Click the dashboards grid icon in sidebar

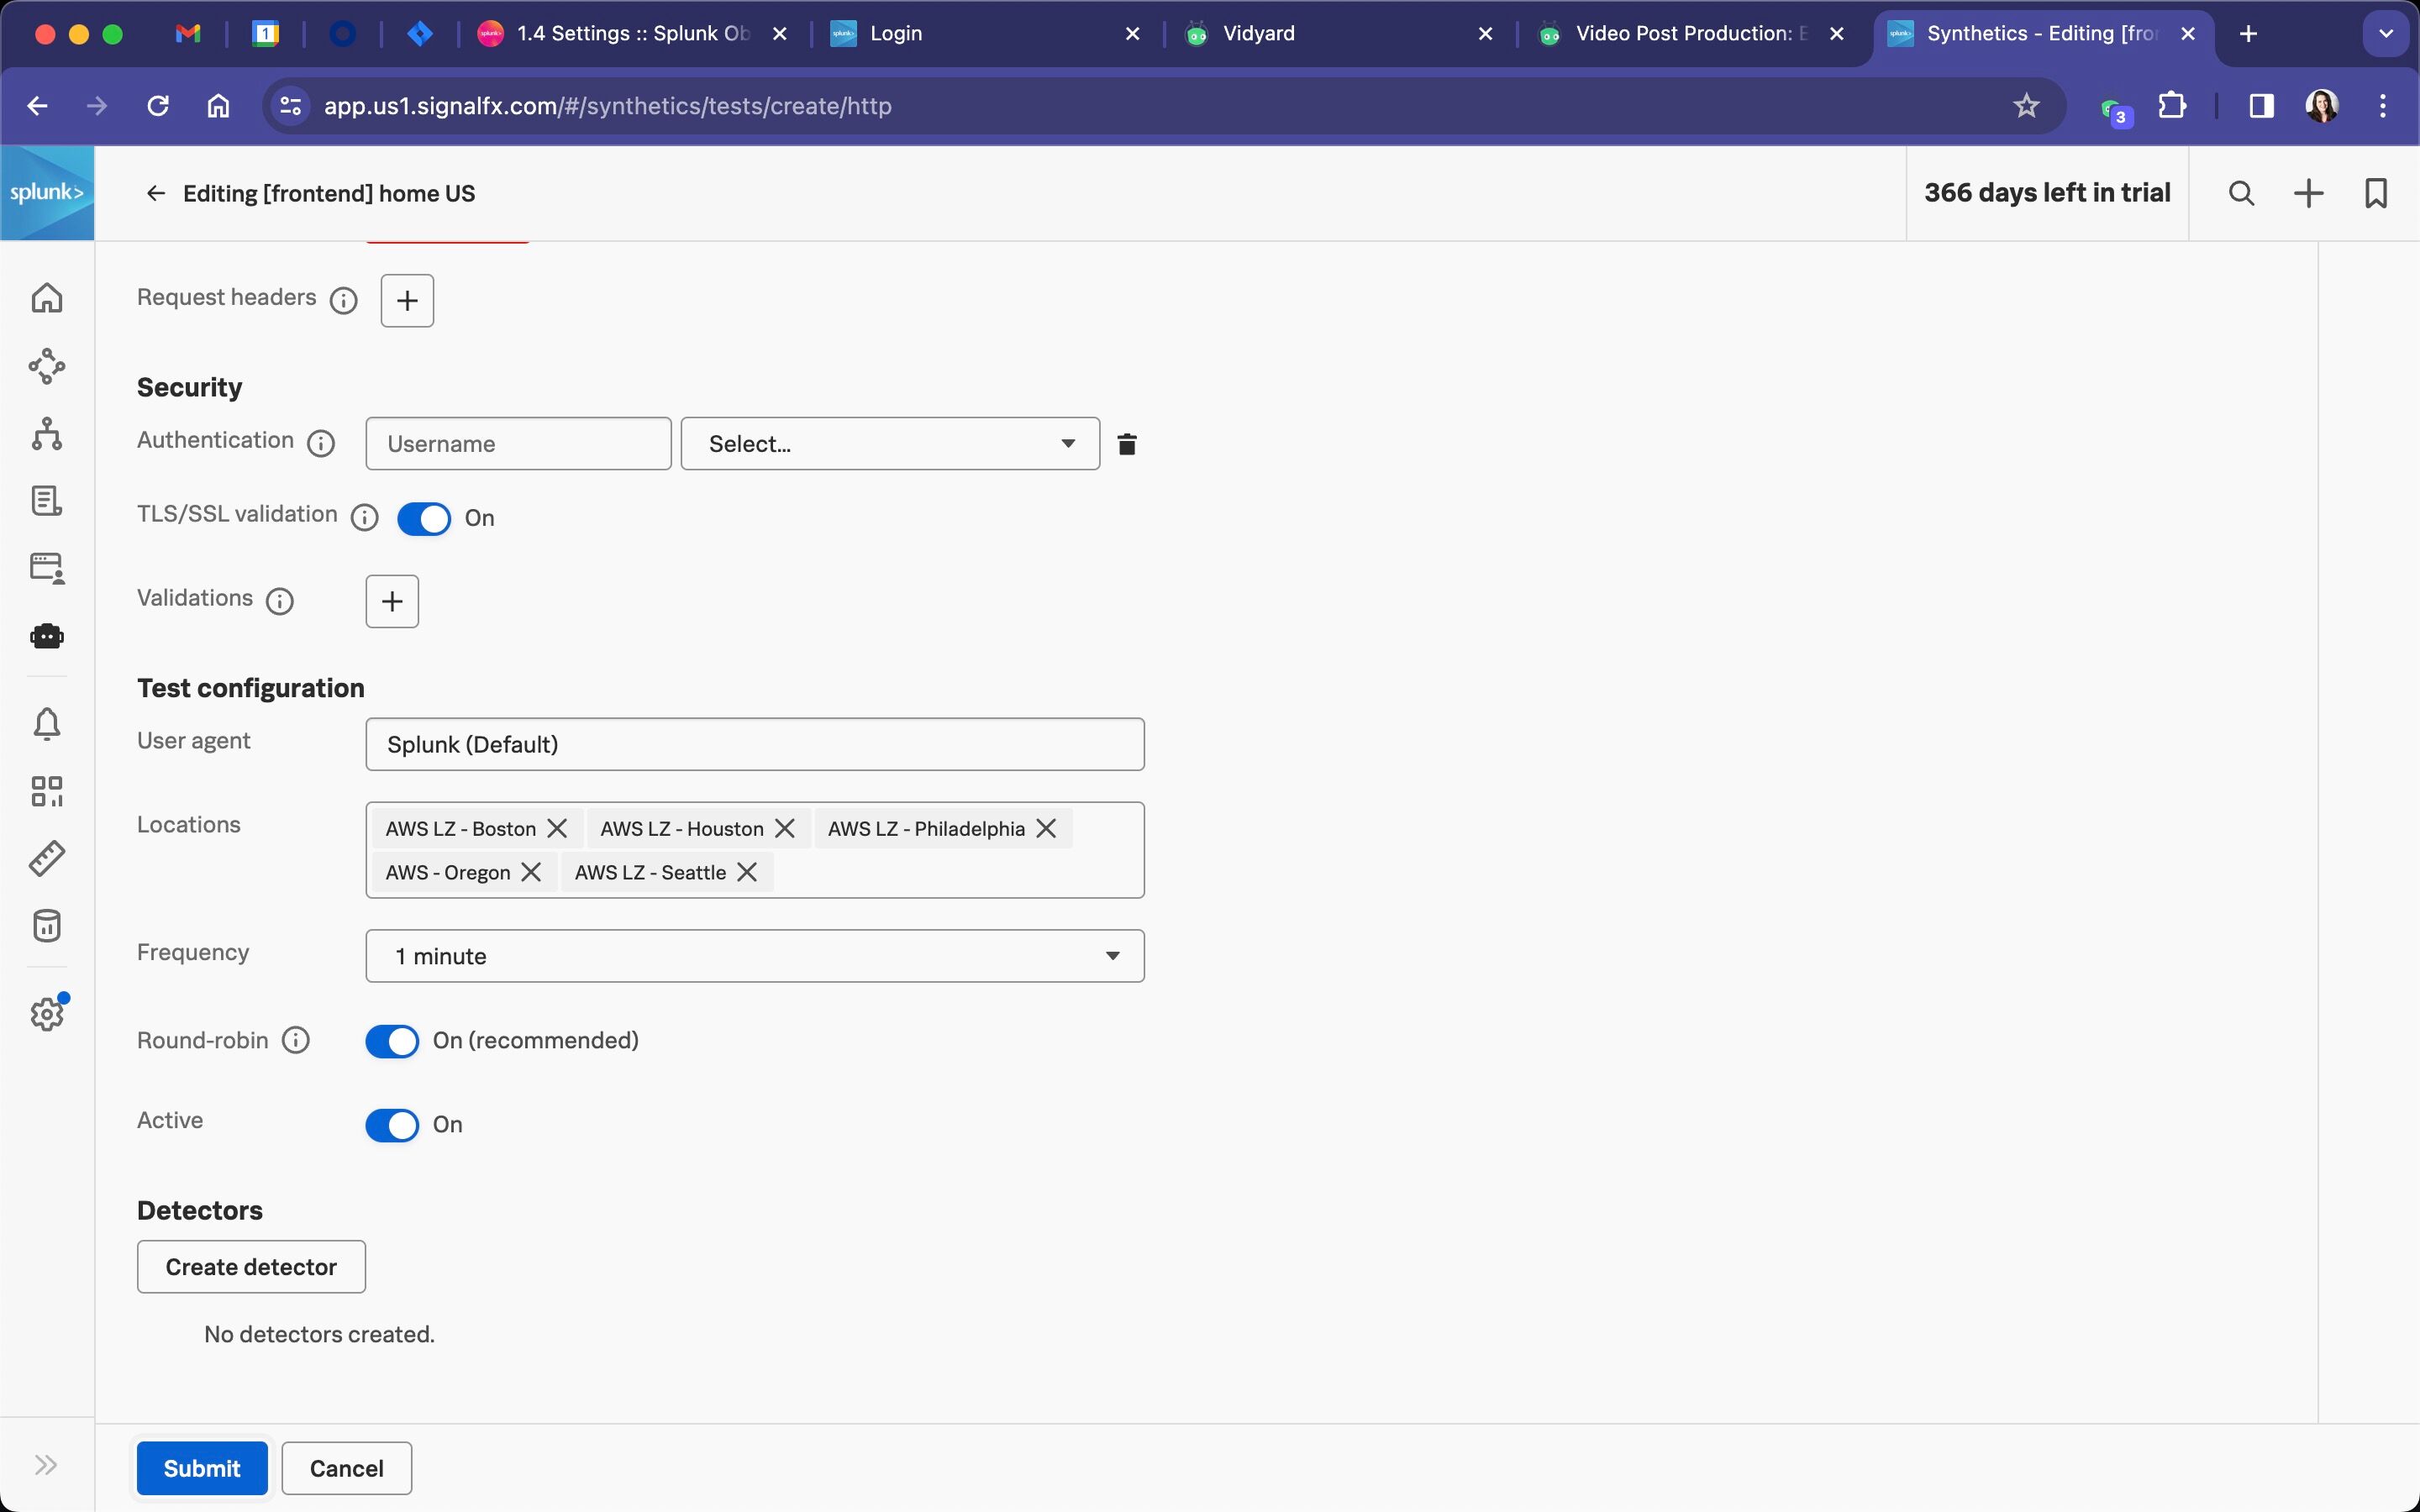[47, 791]
